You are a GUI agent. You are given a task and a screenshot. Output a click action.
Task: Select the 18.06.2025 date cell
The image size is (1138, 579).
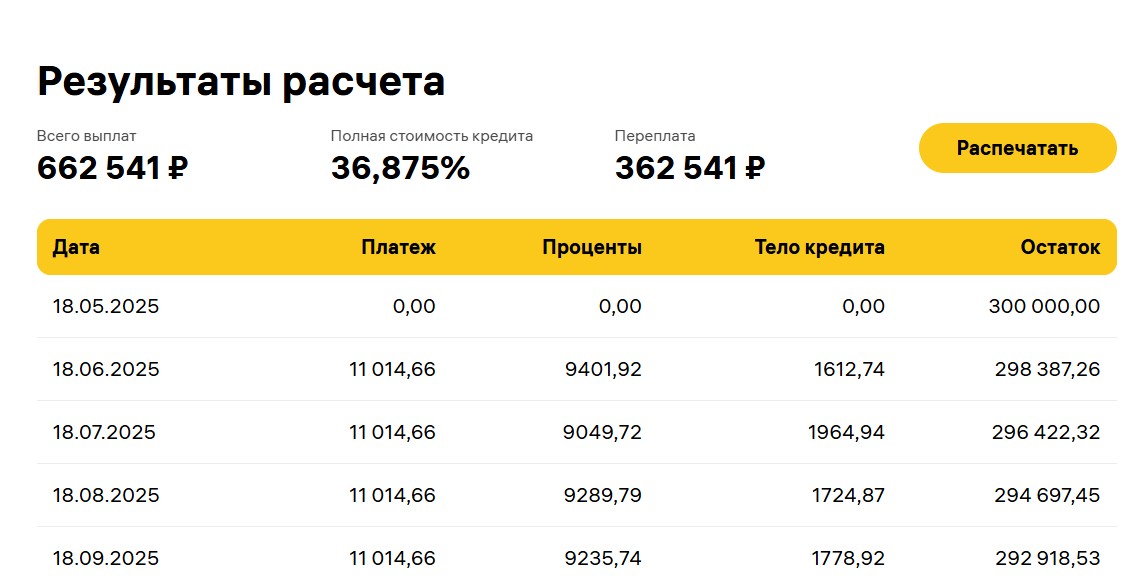[x=106, y=369]
